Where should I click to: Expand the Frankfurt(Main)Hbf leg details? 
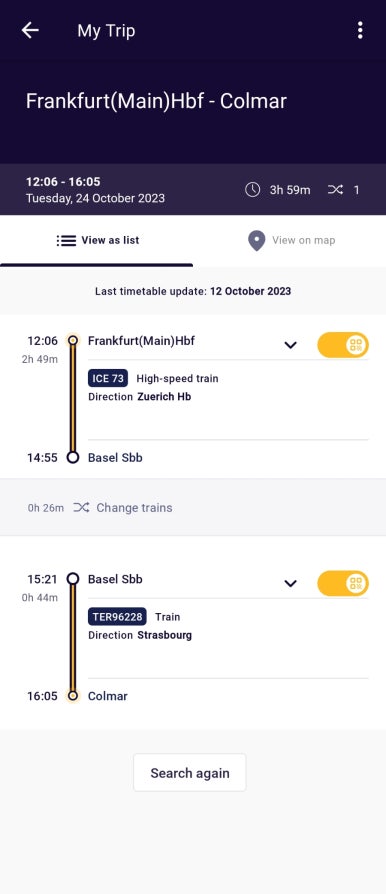(x=291, y=345)
